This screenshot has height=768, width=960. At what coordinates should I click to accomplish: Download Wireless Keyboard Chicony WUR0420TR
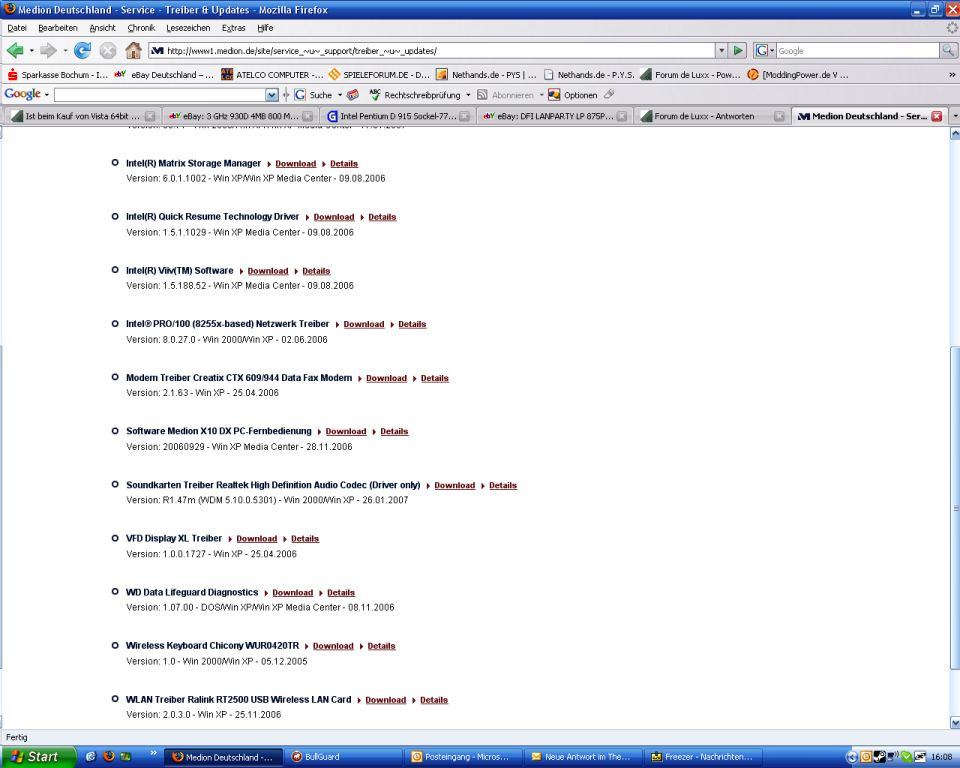(333, 646)
